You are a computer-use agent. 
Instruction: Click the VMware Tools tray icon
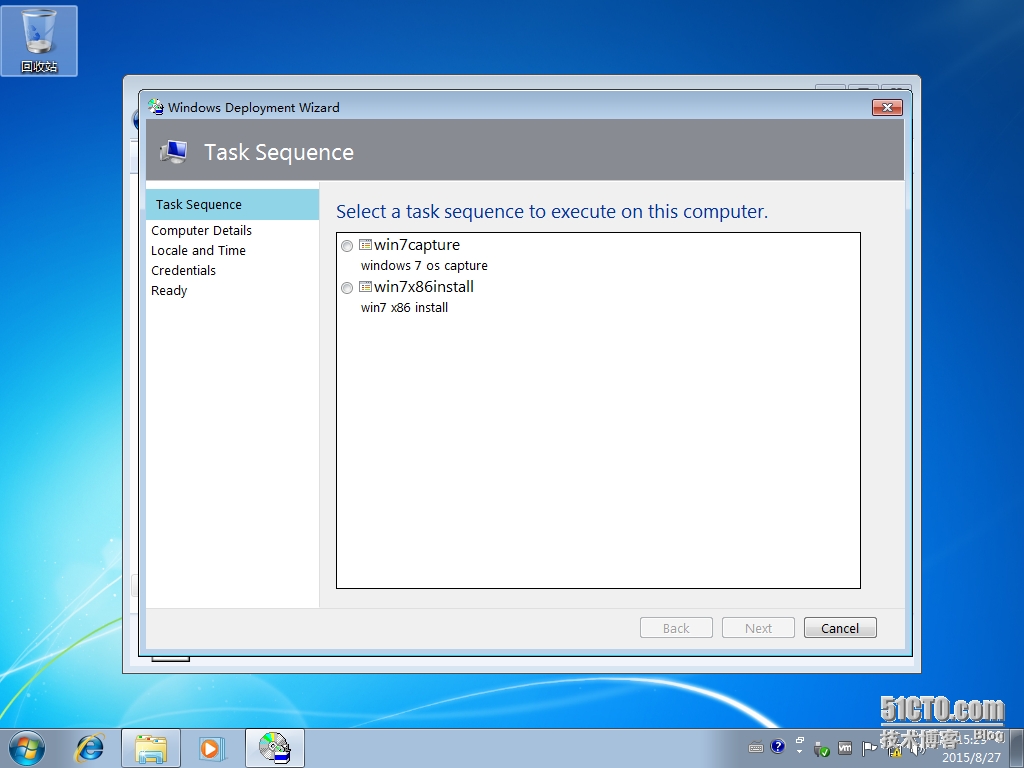click(x=845, y=748)
